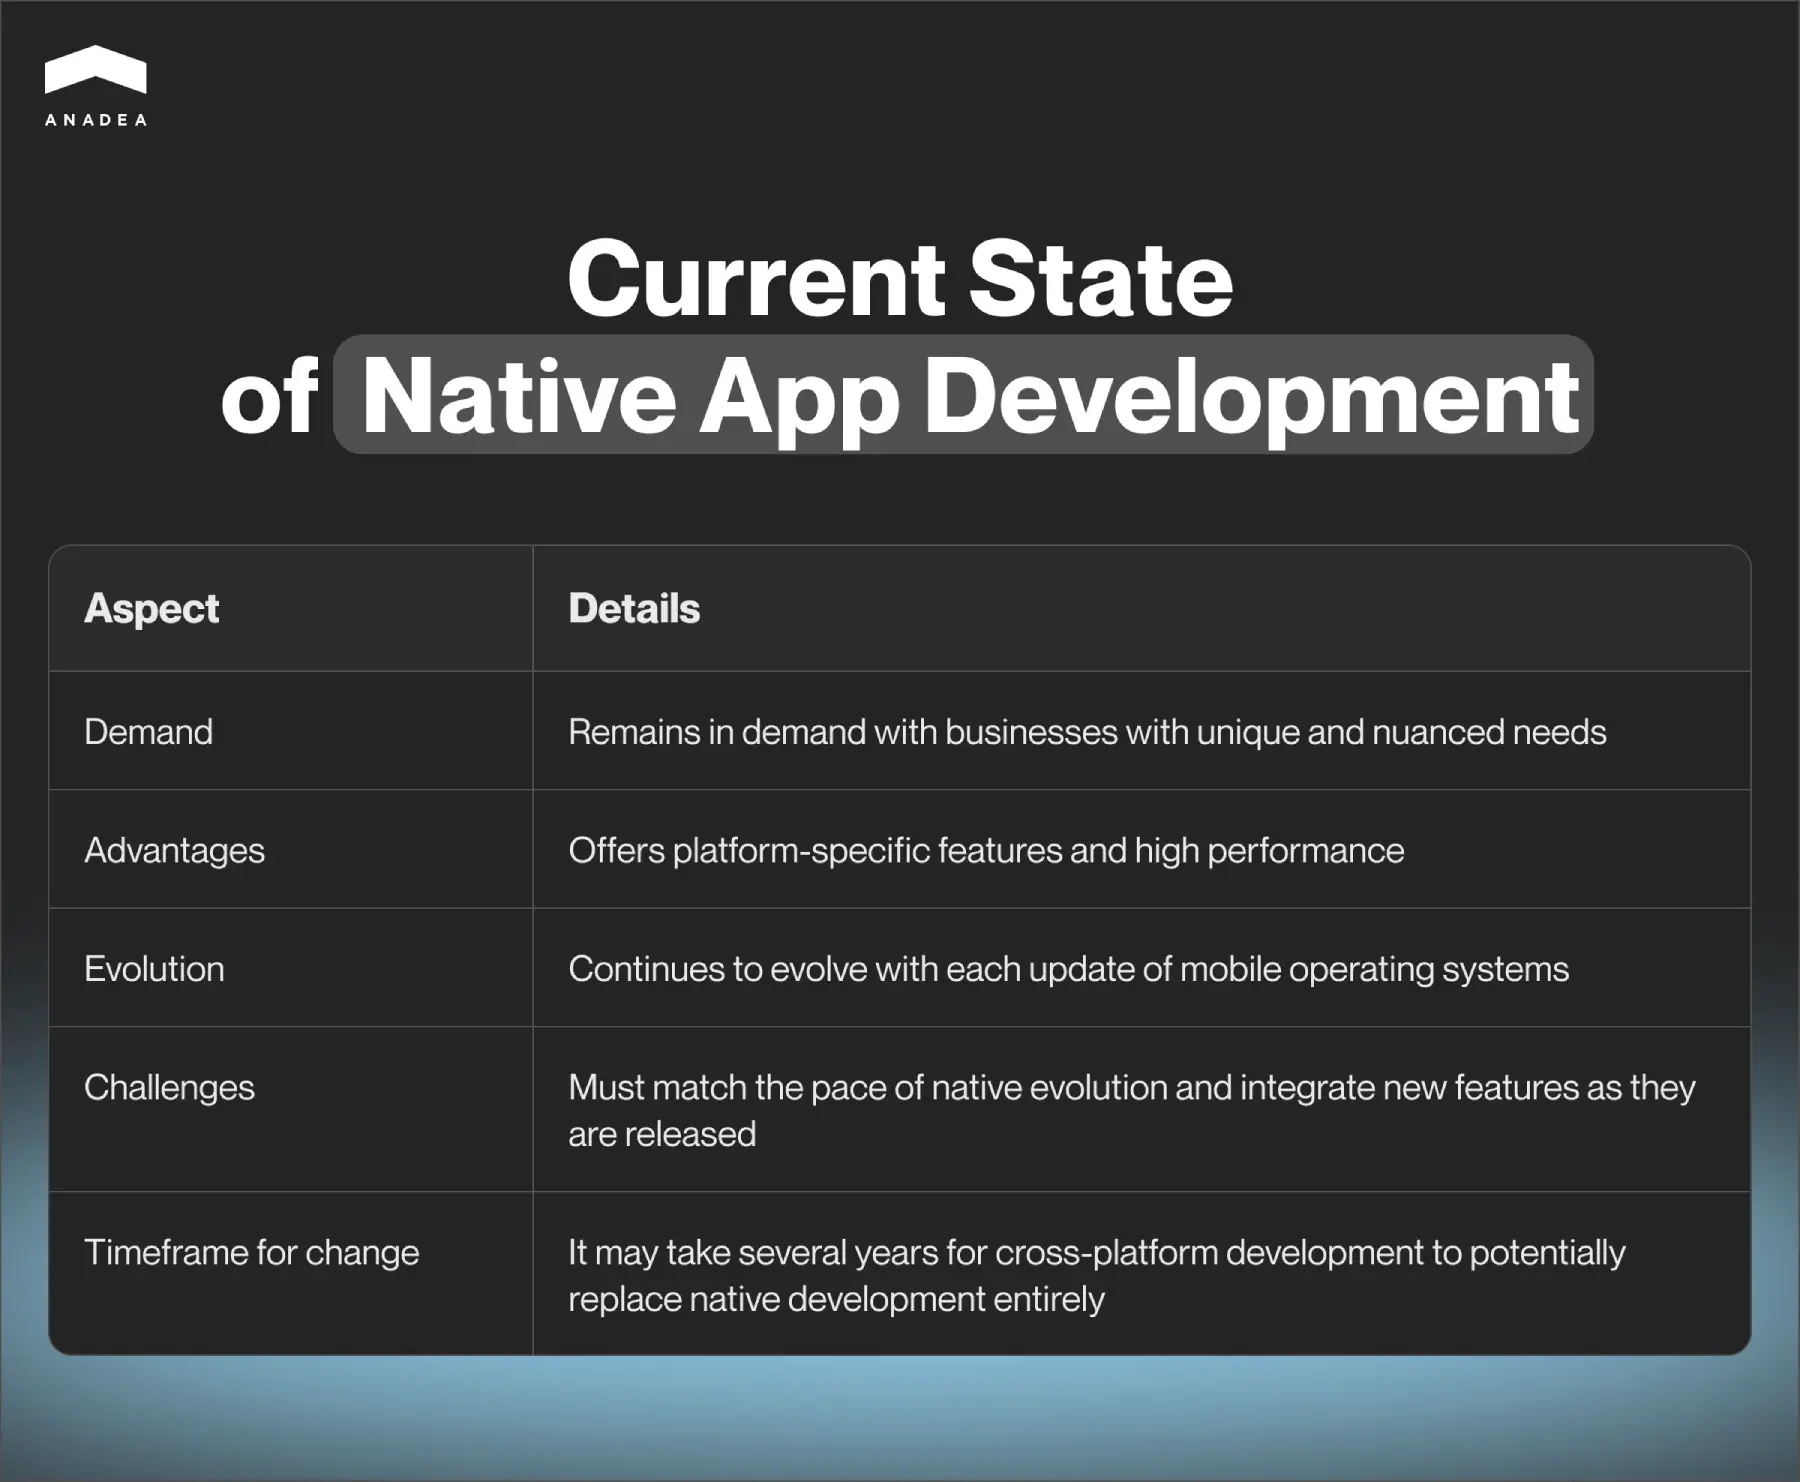Select the 'Details' column header
Image resolution: width=1800 pixels, height=1482 pixels.
pos(633,608)
